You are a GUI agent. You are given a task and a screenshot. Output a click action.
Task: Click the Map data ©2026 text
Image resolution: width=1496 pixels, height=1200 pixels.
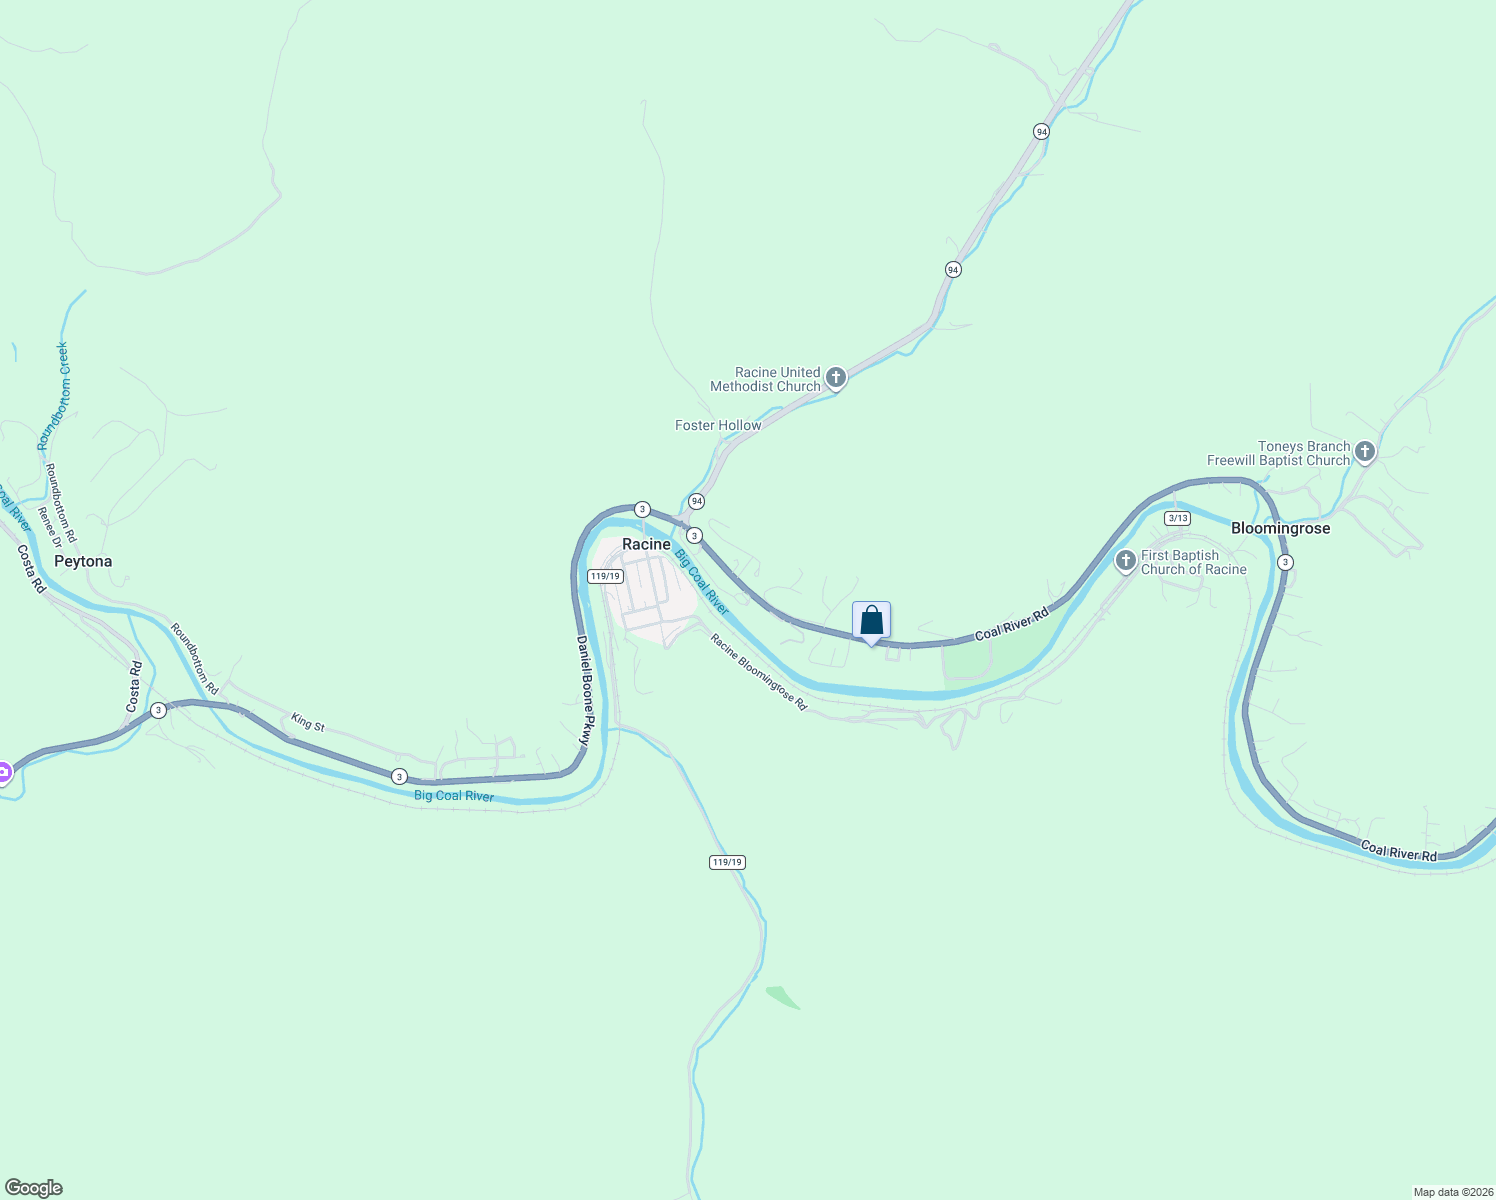click(1453, 1192)
